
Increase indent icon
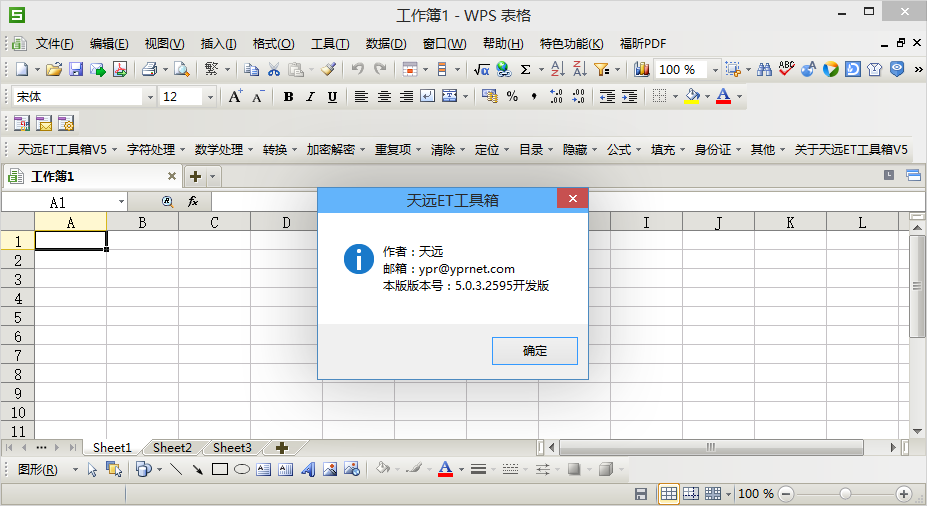point(630,96)
